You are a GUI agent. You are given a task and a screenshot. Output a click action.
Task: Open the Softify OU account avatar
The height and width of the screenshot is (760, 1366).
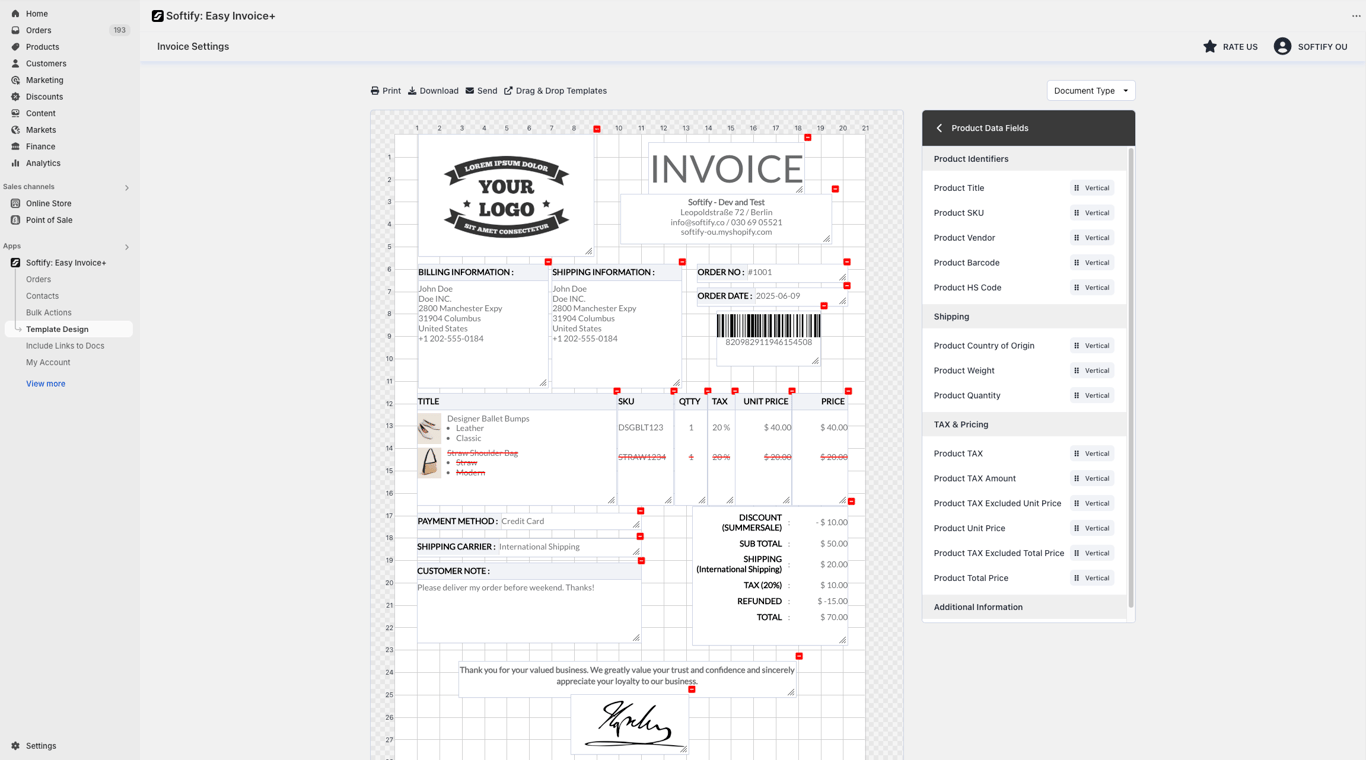(1282, 46)
